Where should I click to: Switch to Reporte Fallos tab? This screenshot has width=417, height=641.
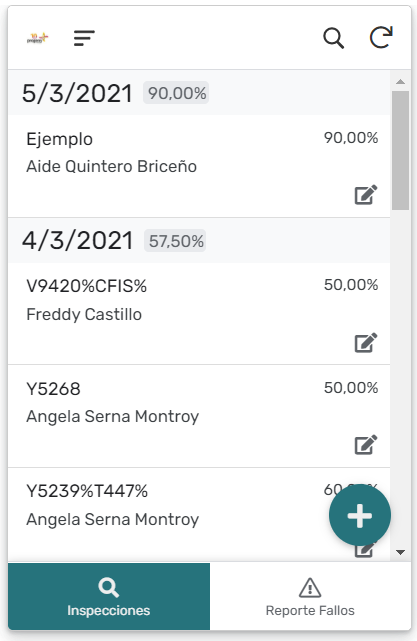point(310,597)
